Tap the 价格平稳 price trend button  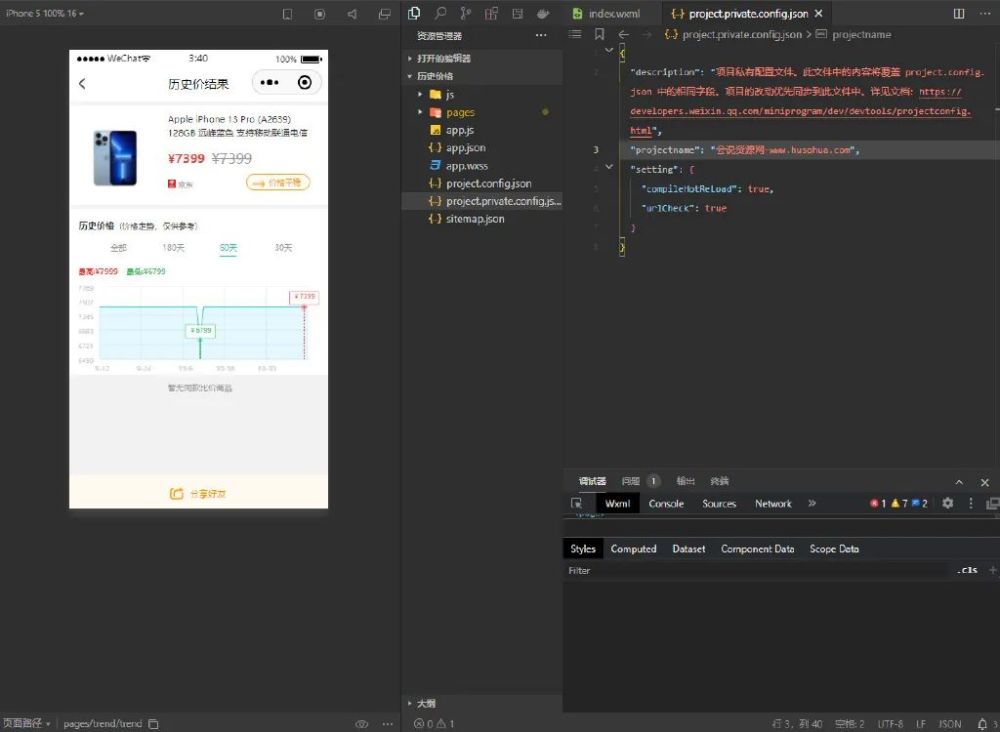(278, 182)
